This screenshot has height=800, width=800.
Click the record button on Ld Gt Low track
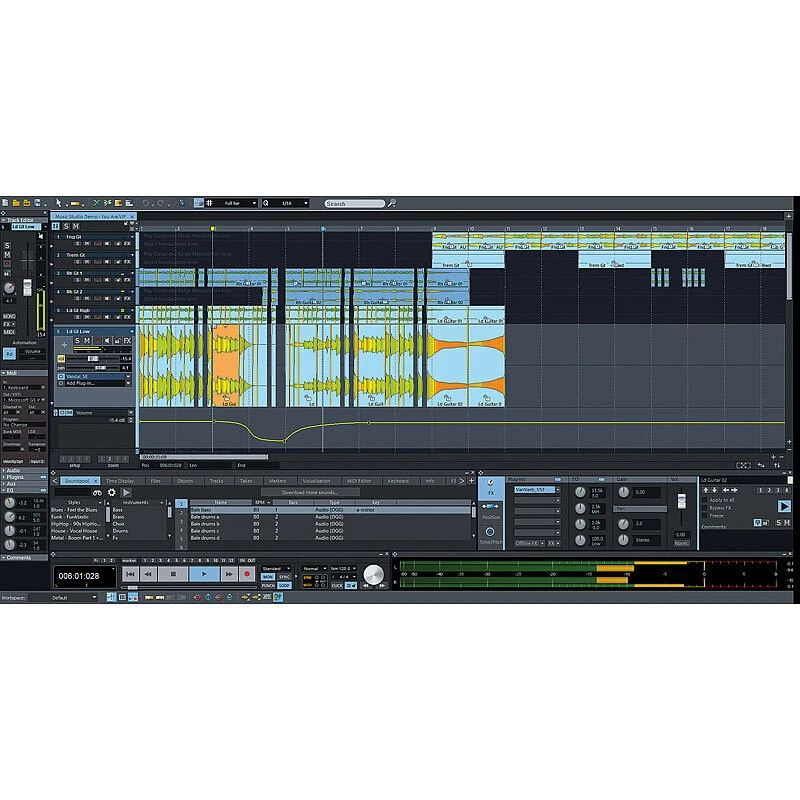click(97, 340)
